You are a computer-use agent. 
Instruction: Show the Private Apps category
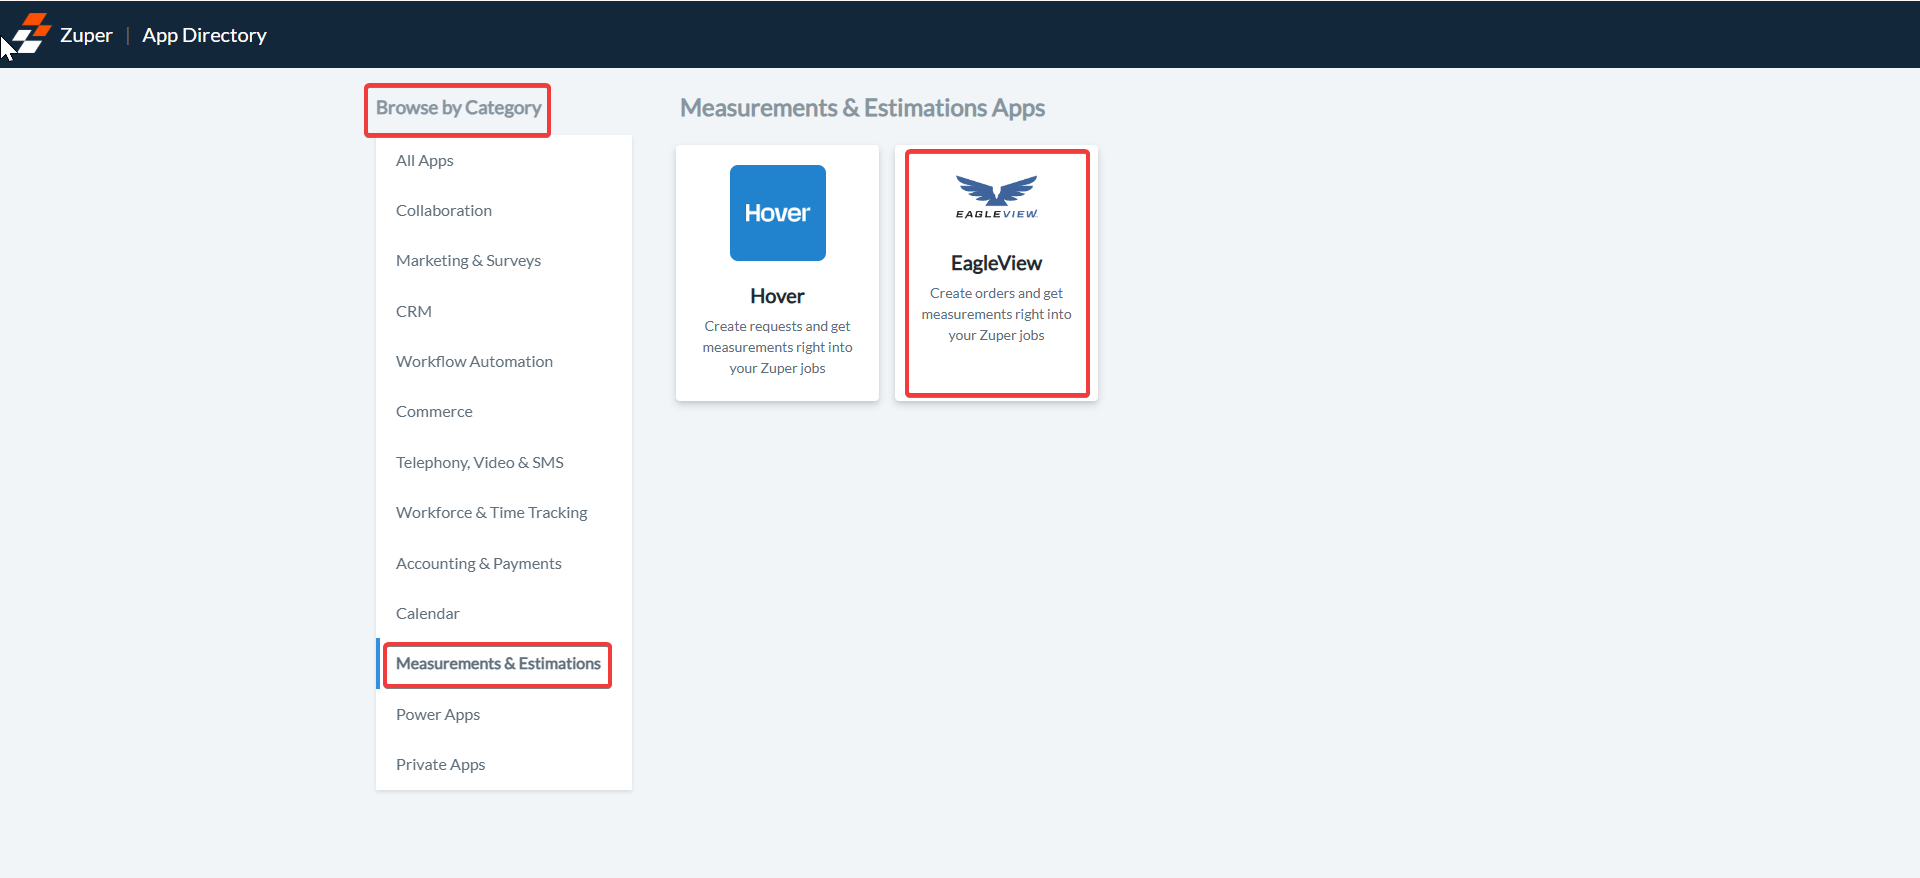(x=504, y=764)
